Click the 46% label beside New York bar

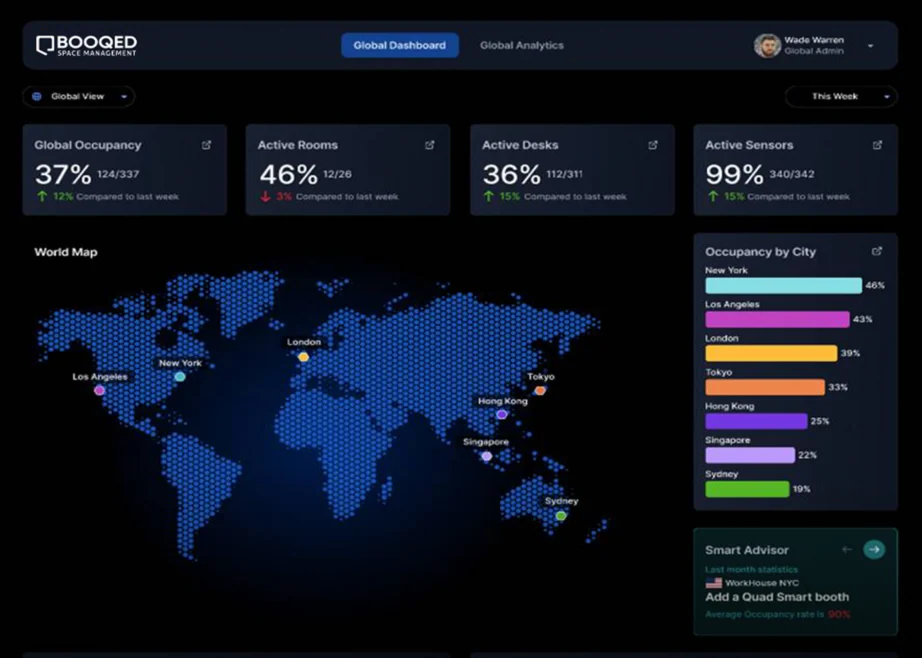click(875, 285)
